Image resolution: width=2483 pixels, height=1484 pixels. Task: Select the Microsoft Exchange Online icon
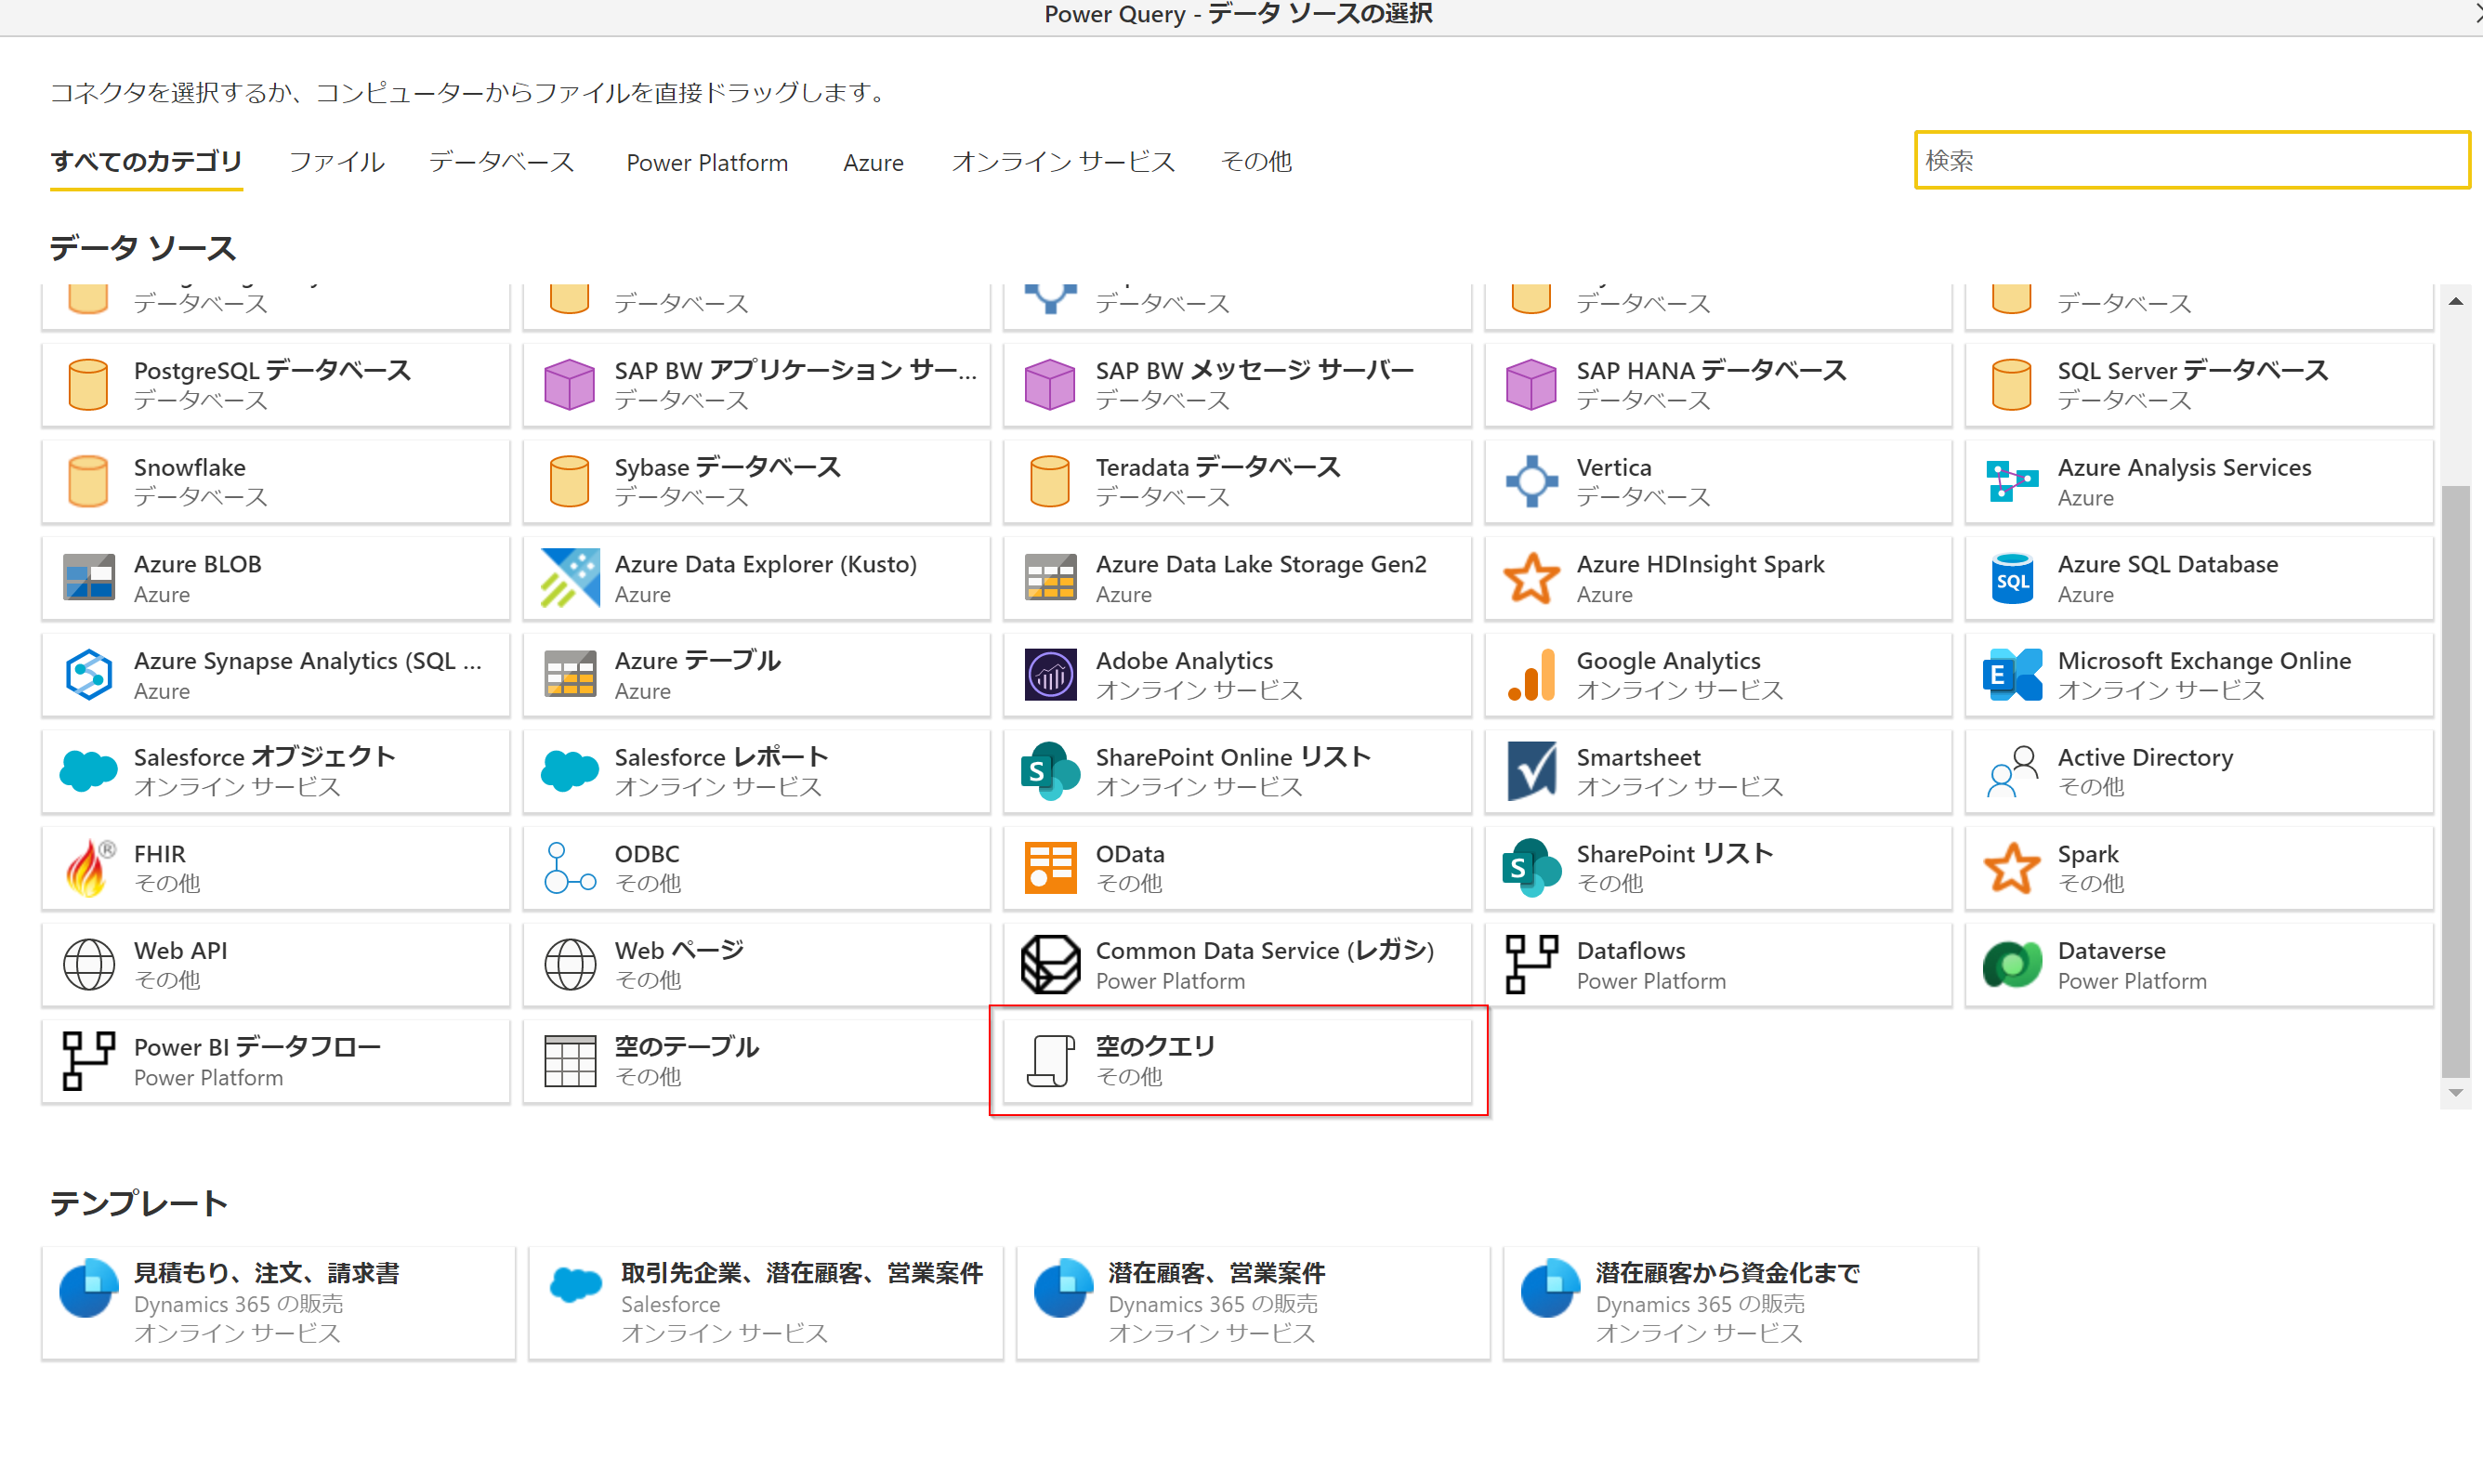[x=2011, y=675]
